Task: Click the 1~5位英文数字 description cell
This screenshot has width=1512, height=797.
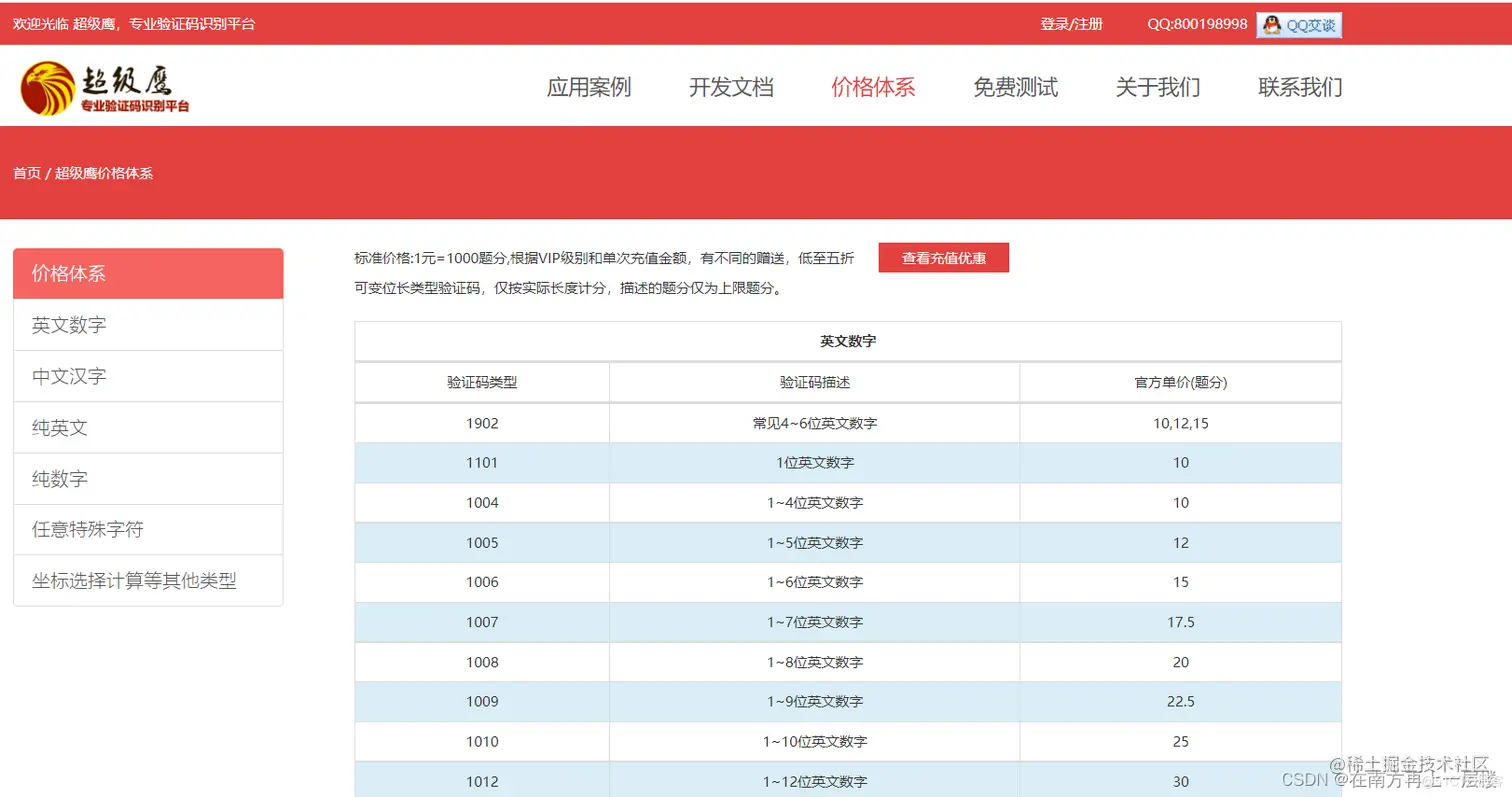Action: point(815,543)
